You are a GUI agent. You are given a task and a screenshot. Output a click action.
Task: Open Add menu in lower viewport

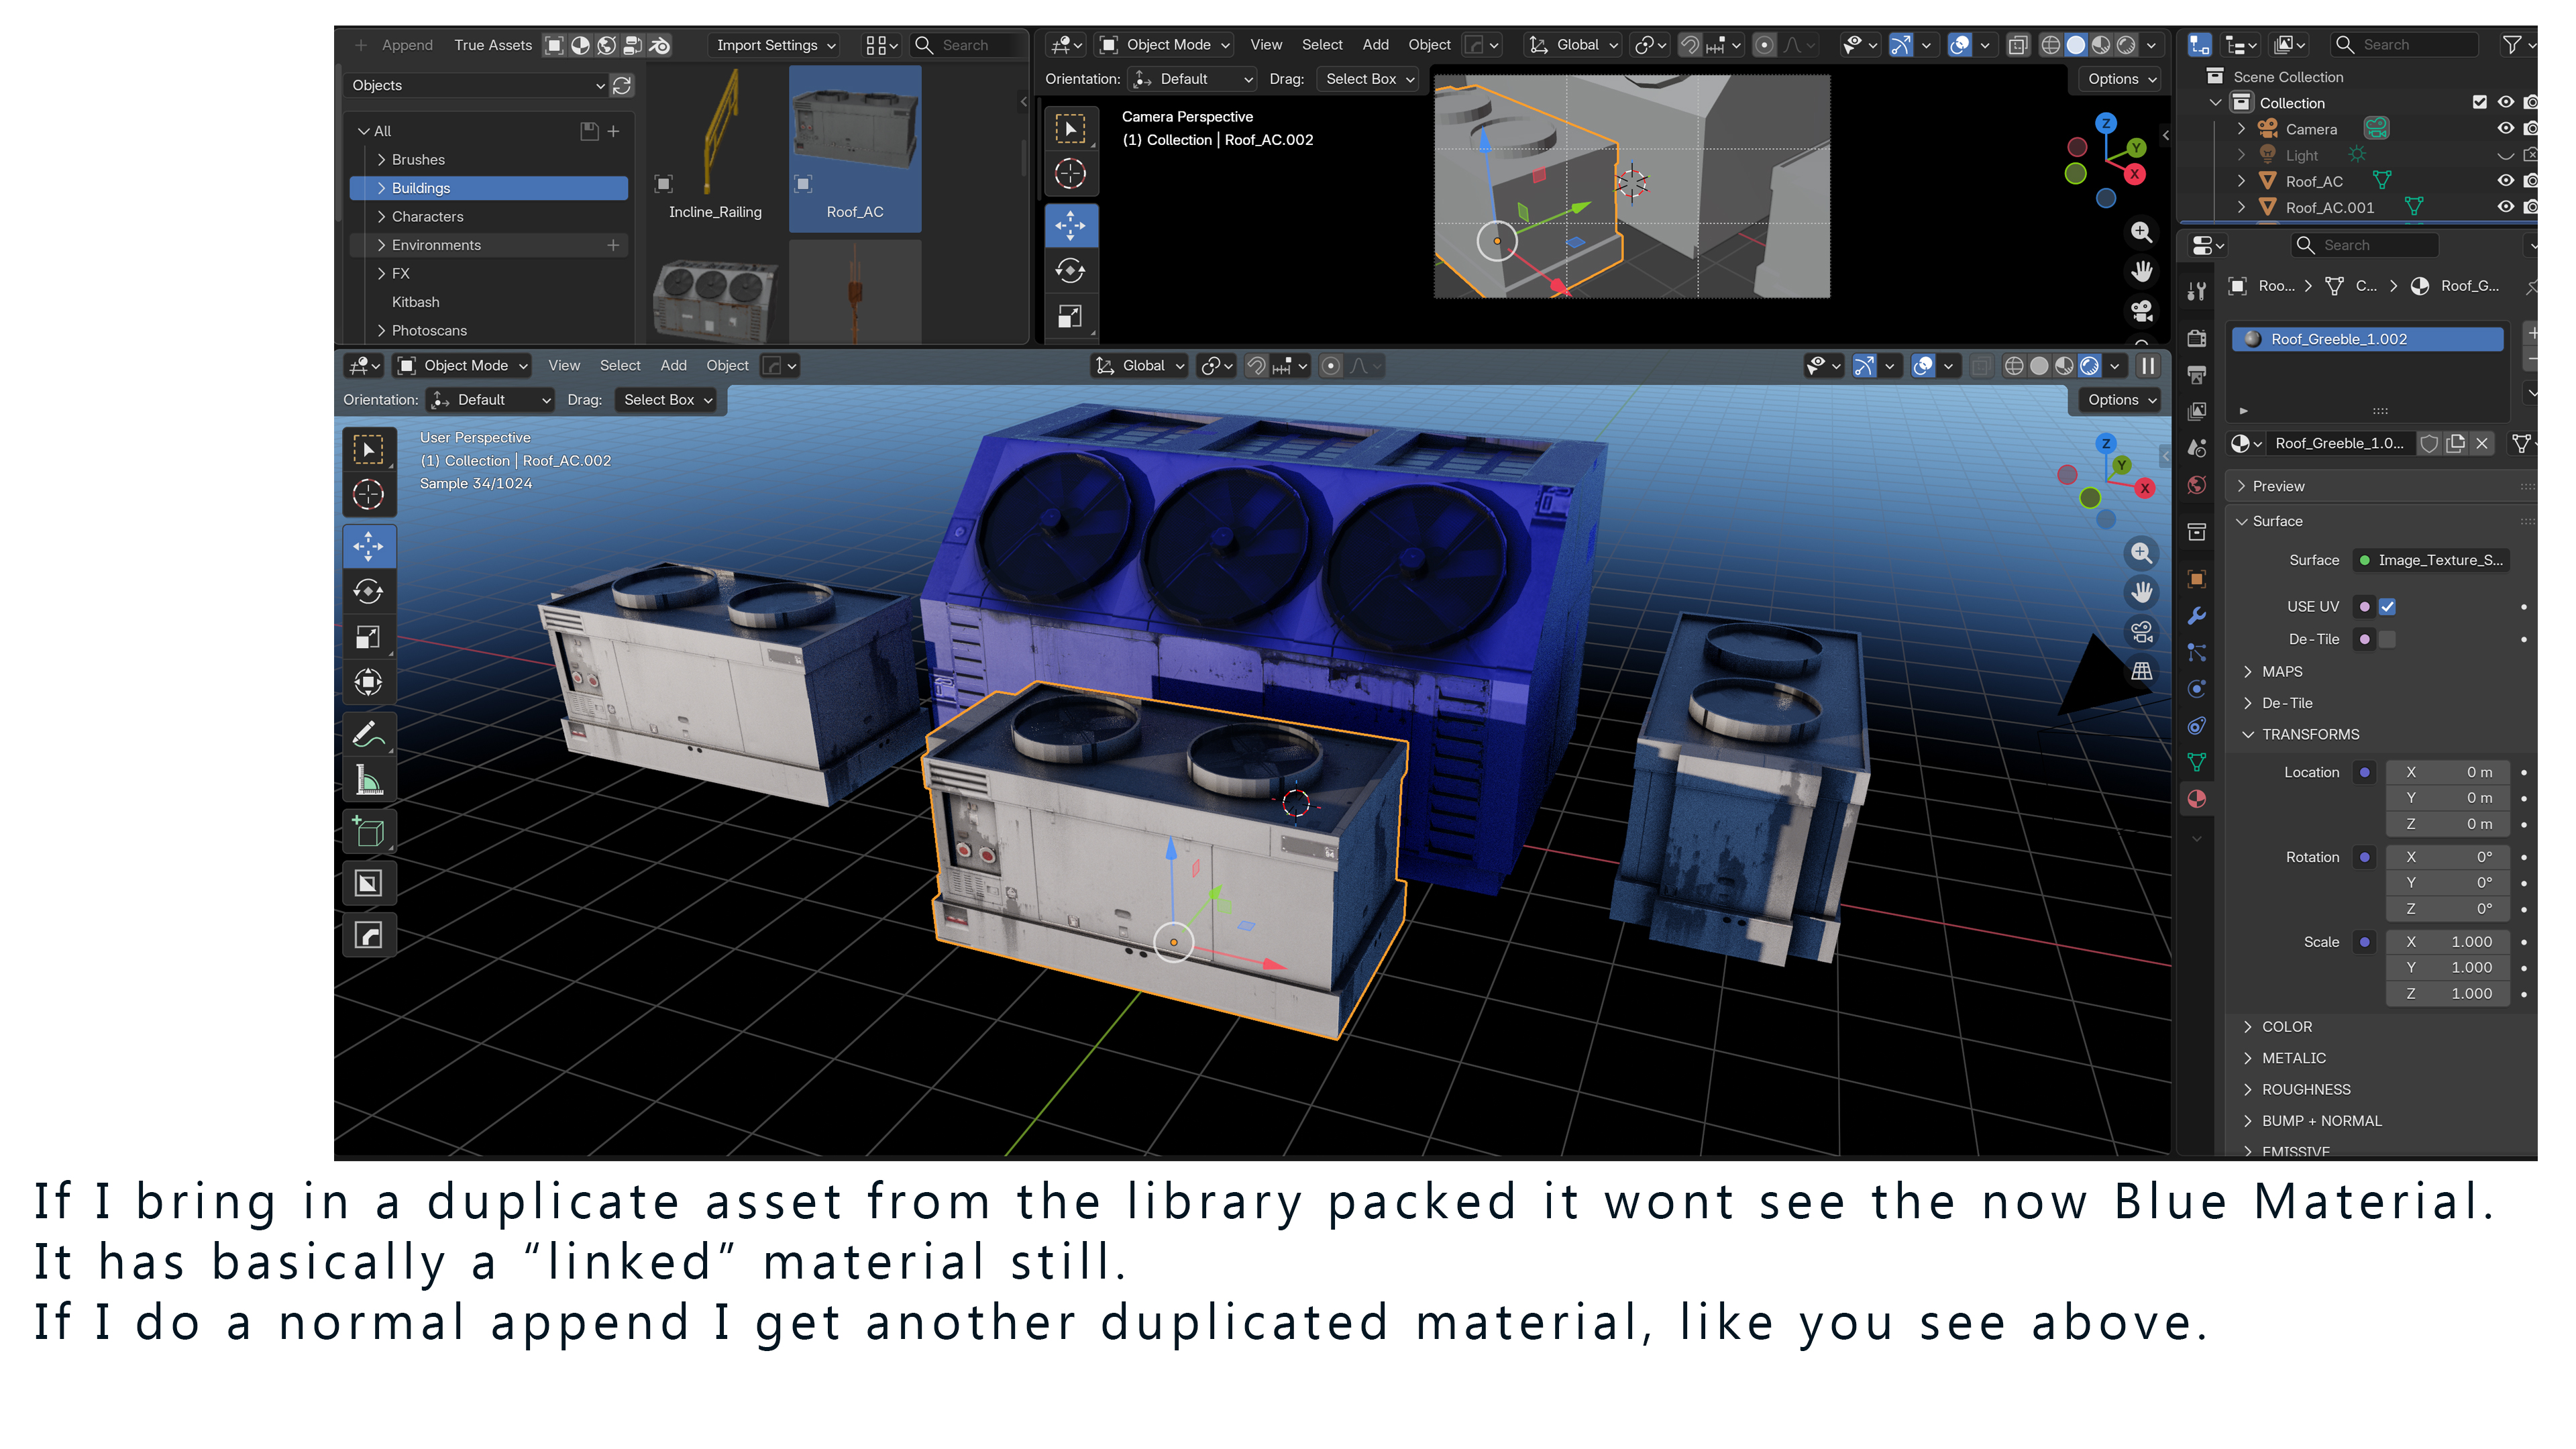[673, 366]
